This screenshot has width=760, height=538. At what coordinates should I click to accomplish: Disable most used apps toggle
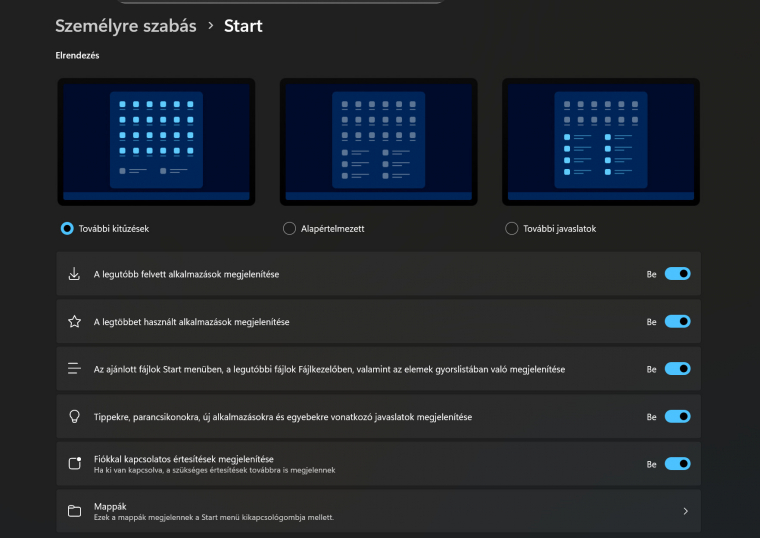click(677, 322)
